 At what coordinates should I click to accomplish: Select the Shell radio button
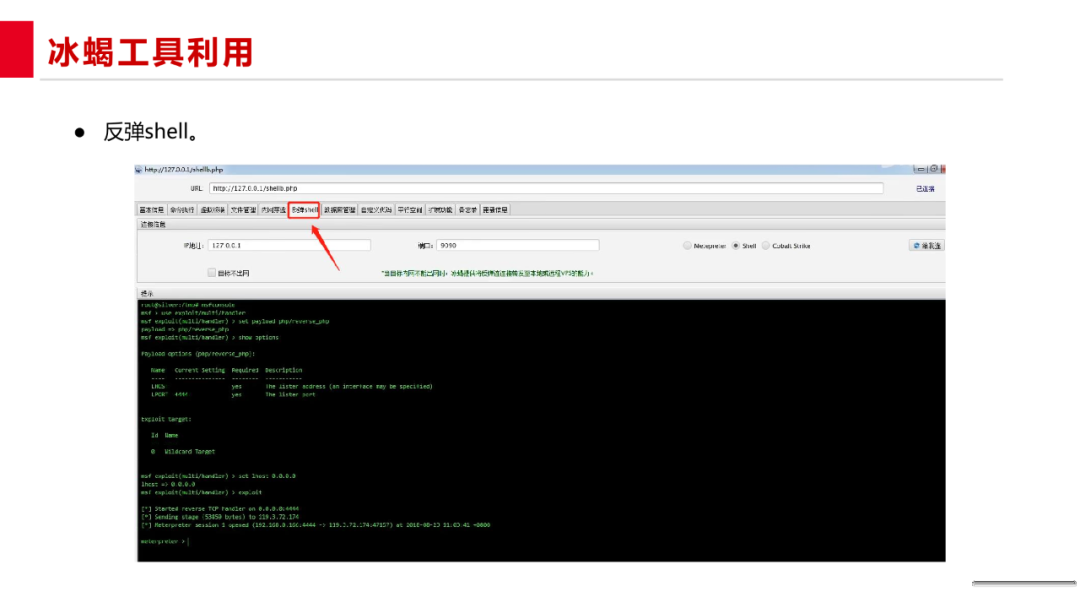736,246
